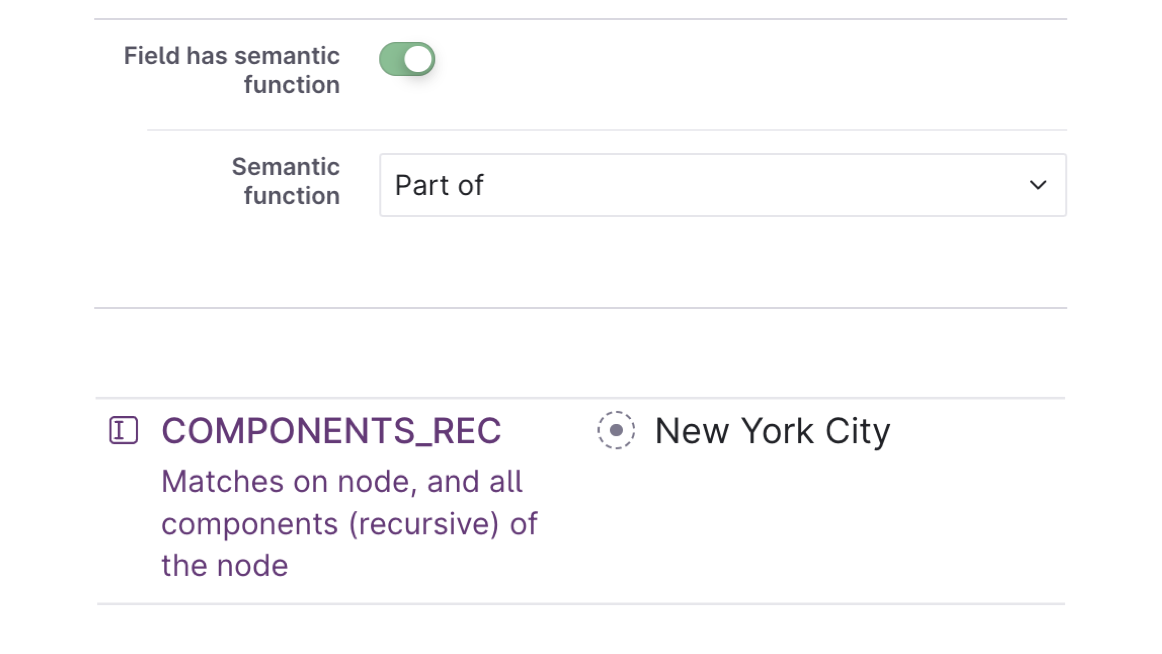The width and height of the screenshot is (1162, 654).
Task: Click the 'Field has semantic function' label
Action: [x=232, y=70]
